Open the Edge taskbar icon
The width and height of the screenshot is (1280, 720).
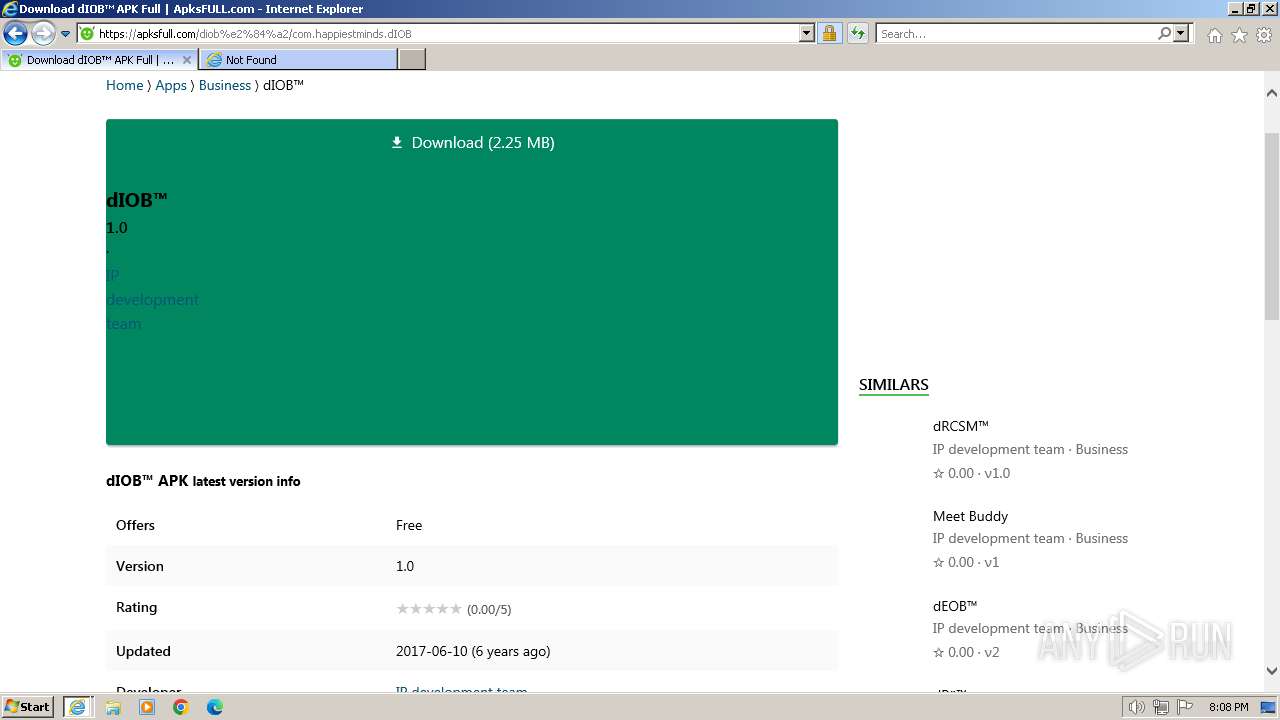pos(215,707)
